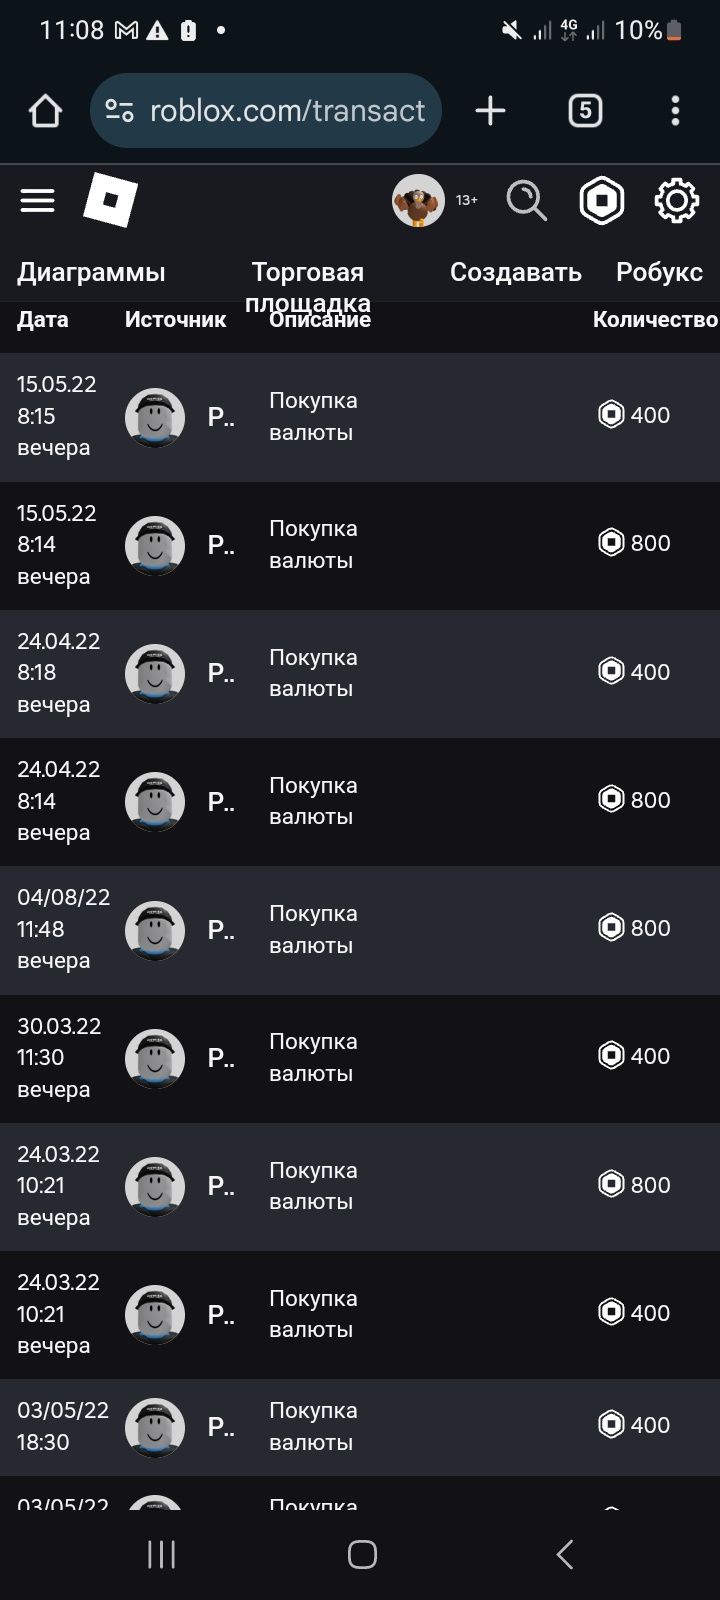Tap the Android recent apps button
The height and width of the screenshot is (1600, 720).
(161, 1554)
